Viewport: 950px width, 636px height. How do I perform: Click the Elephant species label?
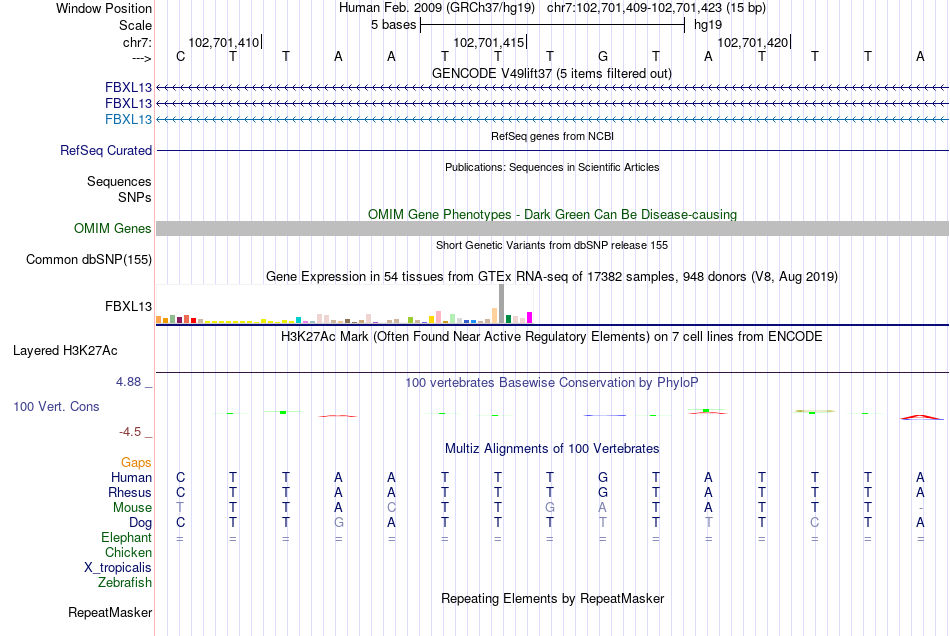click(126, 538)
